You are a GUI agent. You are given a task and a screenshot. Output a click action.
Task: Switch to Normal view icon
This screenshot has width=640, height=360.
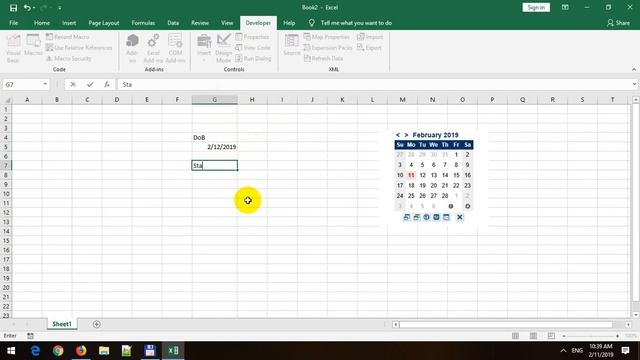(x=516, y=336)
